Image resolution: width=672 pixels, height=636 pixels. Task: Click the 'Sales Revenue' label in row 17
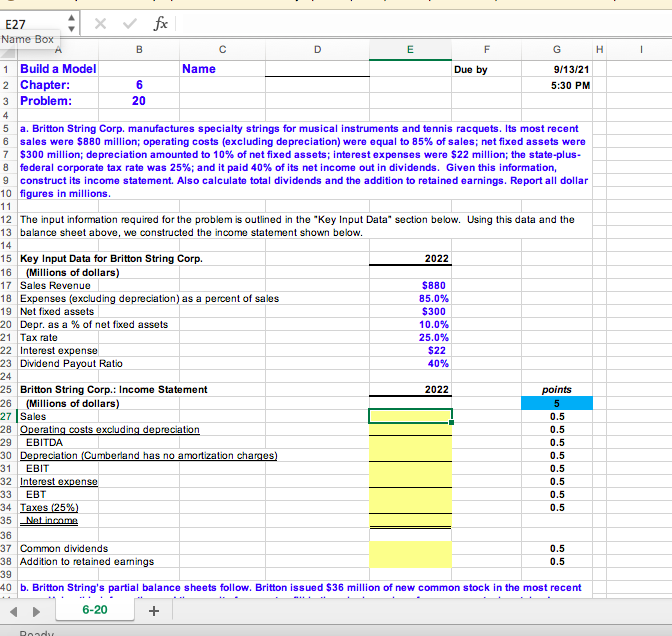click(x=55, y=285)
